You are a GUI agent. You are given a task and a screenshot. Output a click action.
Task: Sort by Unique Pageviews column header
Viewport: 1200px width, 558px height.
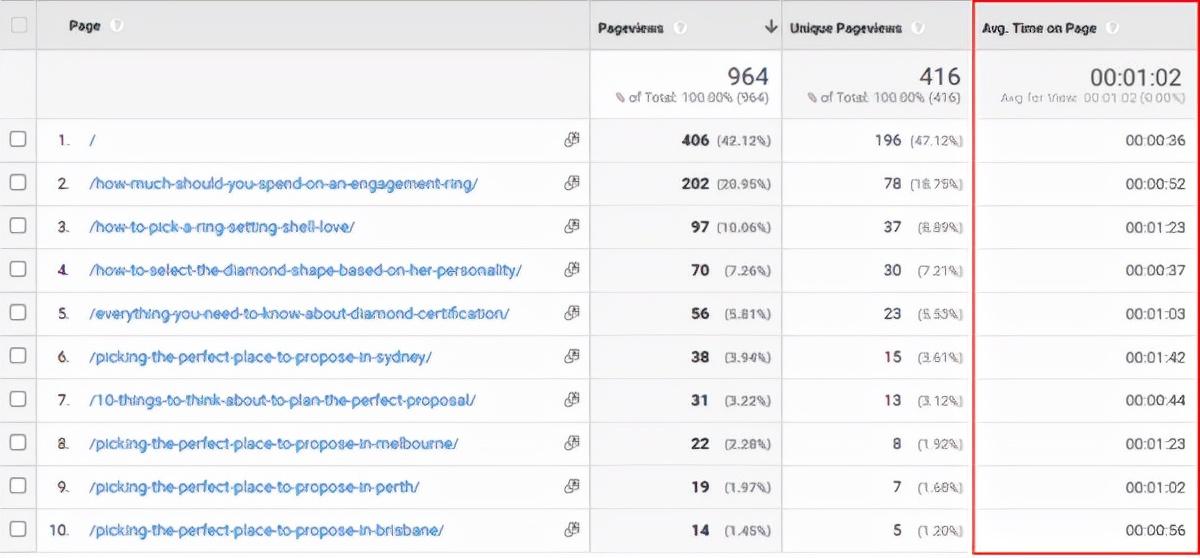847,28
